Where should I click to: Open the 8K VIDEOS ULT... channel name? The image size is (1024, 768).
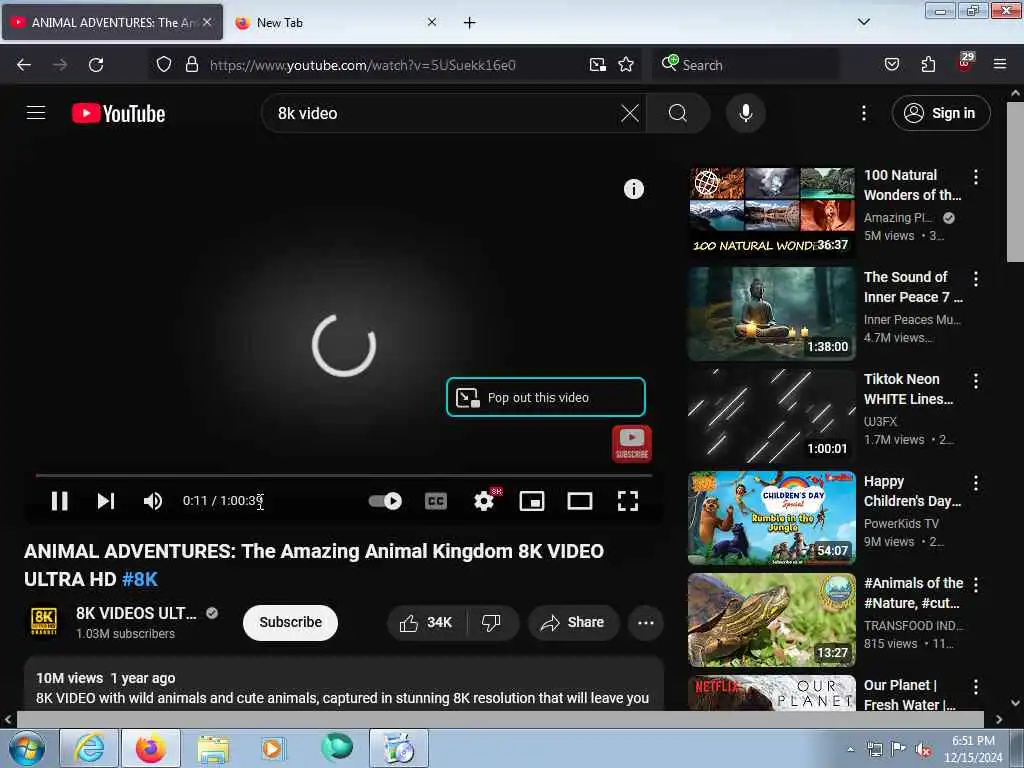coord(136,613)
